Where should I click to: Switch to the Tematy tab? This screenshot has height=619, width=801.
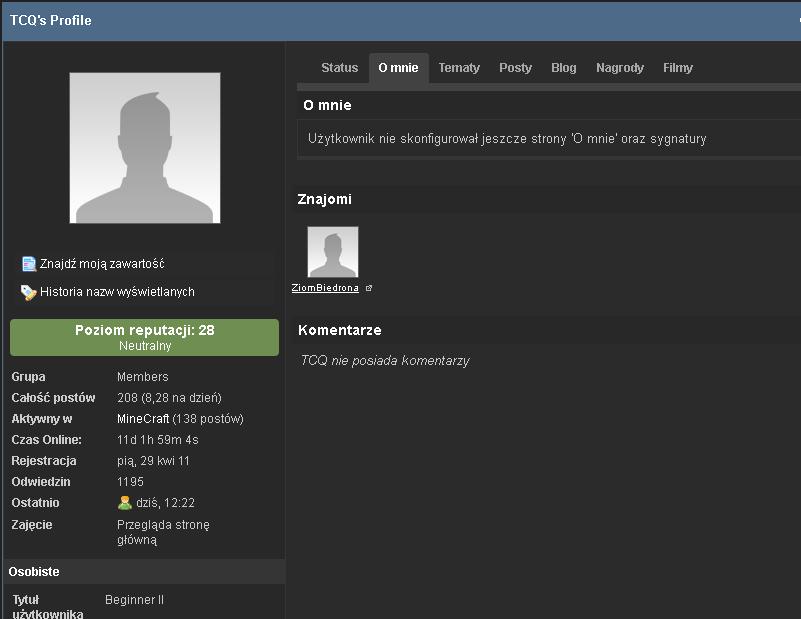tap(459, 68)
